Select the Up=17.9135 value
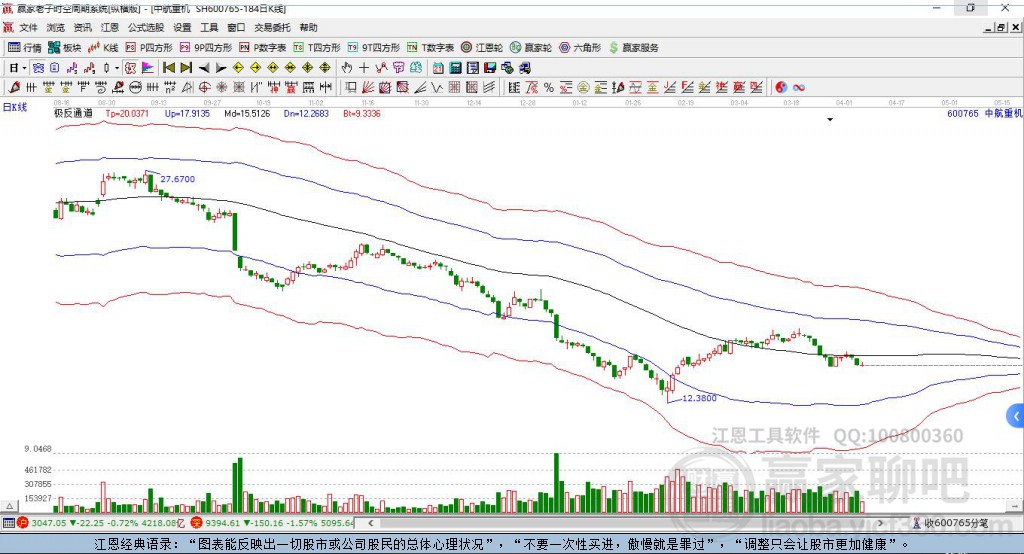The width and height of the screenshot is (1024, 554). click(187, 113)
